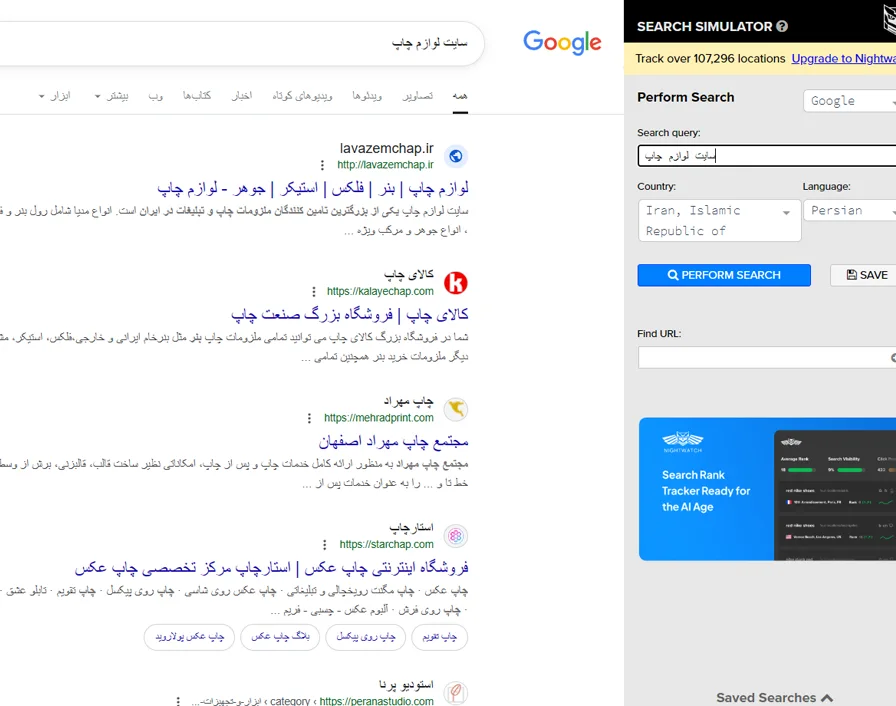This screenshot has height=706, width=896.
Task: Switch to the ویدیوهای کوتاه (Short videos) tab
Action: point(302,96)
